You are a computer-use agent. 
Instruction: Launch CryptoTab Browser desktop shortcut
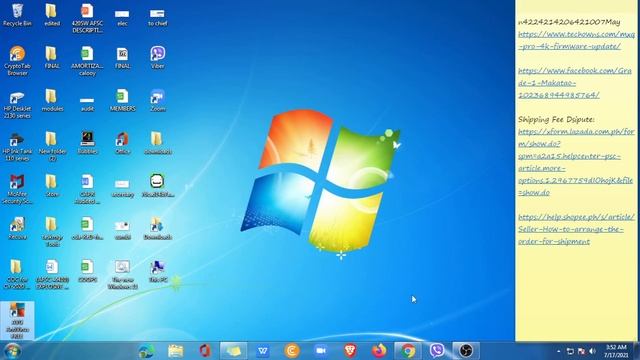coord(17,60)
